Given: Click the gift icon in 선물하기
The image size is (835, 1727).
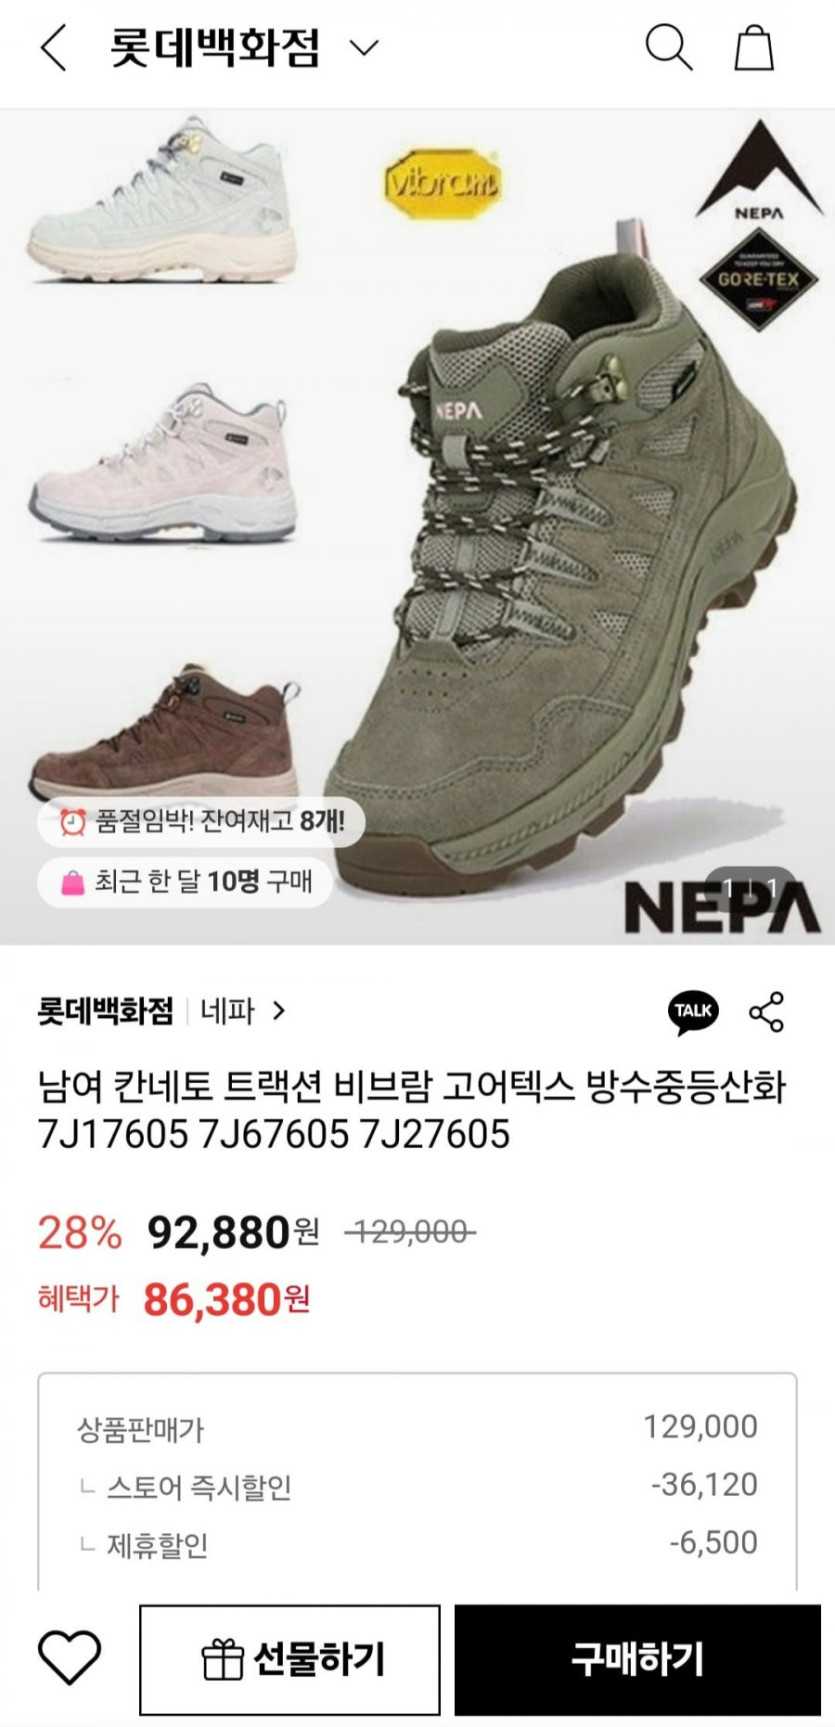Looking at the screenshot, I should (222, 1660).
